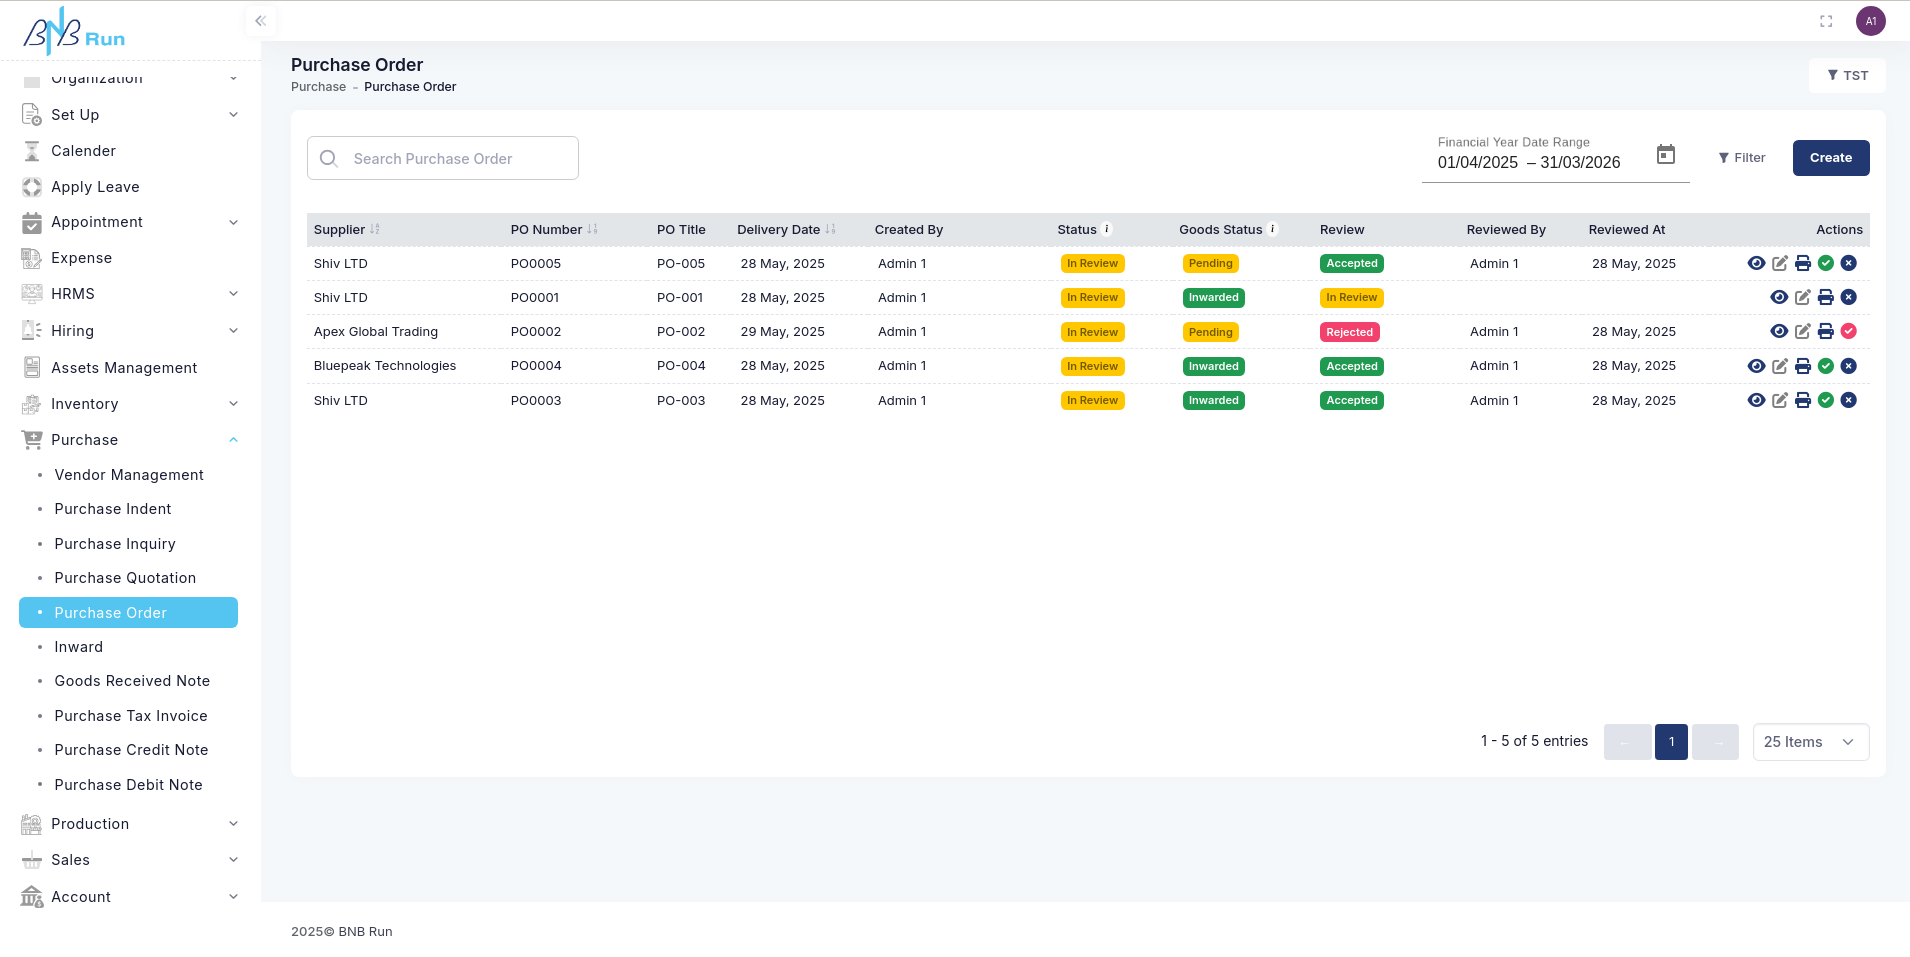The width and height of the screenshot is (1910, 957).
Task: Open Vendor Management in the sidebar
Action: click(x=129, y=475)
